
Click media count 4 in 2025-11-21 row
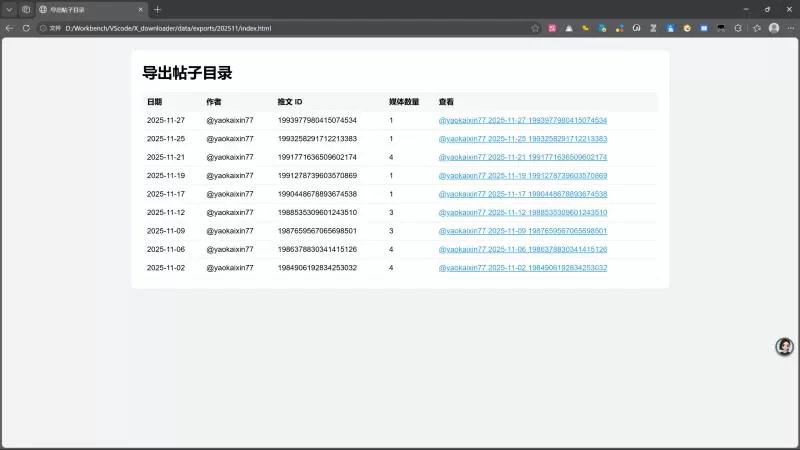[391, 157]
